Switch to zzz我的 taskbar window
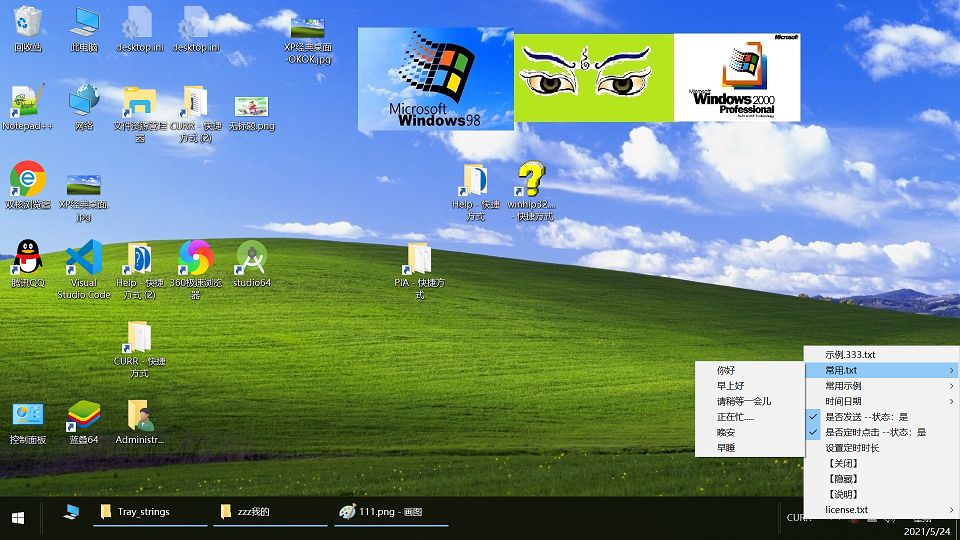960x540 pixels. (270, 512)
